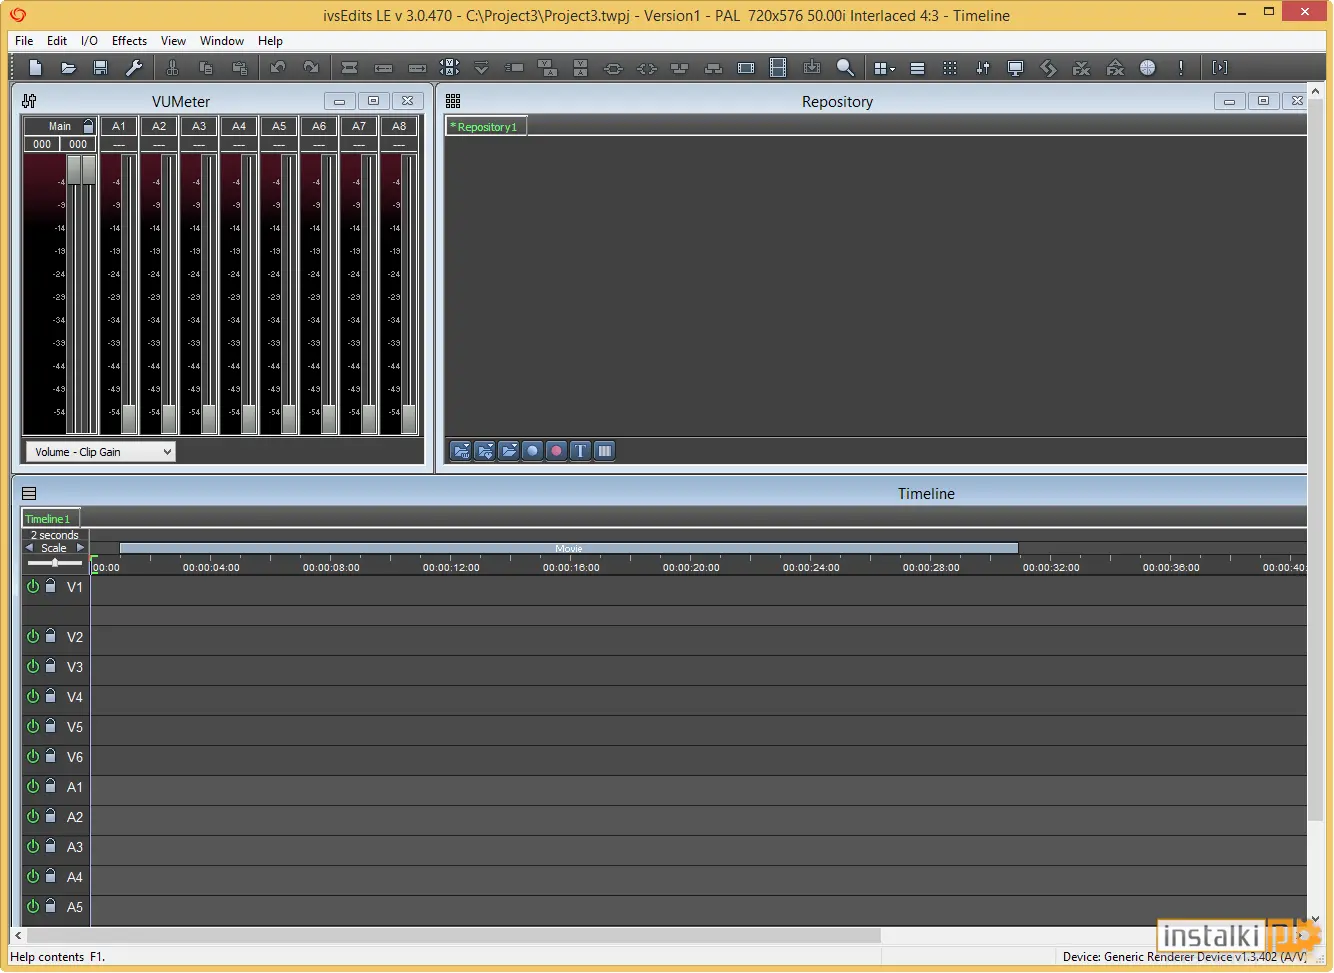Open the Edit menu
This screenshot has width=1334, height=973.
[x=57, y=41]
